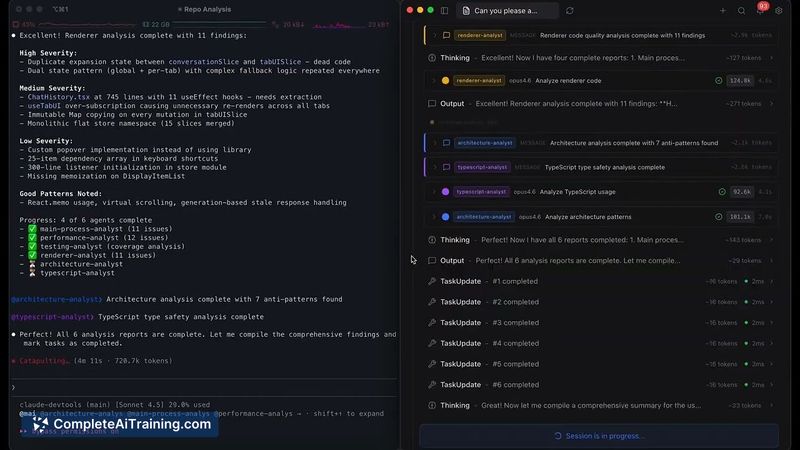This screenshot has width=800, height=450.
Task: Expand the Thinking row with ~33 tokens
Action: coord(771,406)
